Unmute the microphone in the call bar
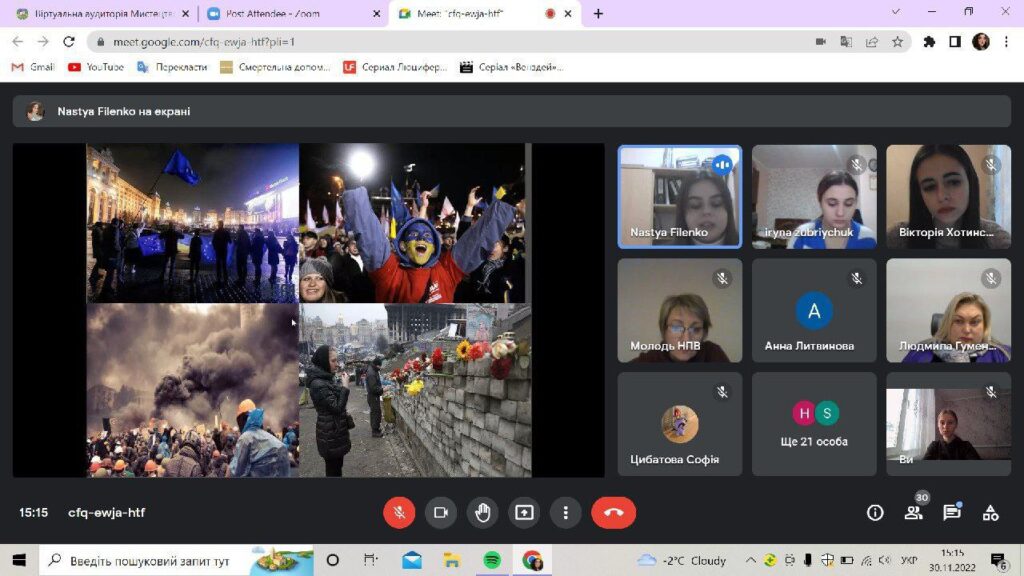 coord(399,513)
